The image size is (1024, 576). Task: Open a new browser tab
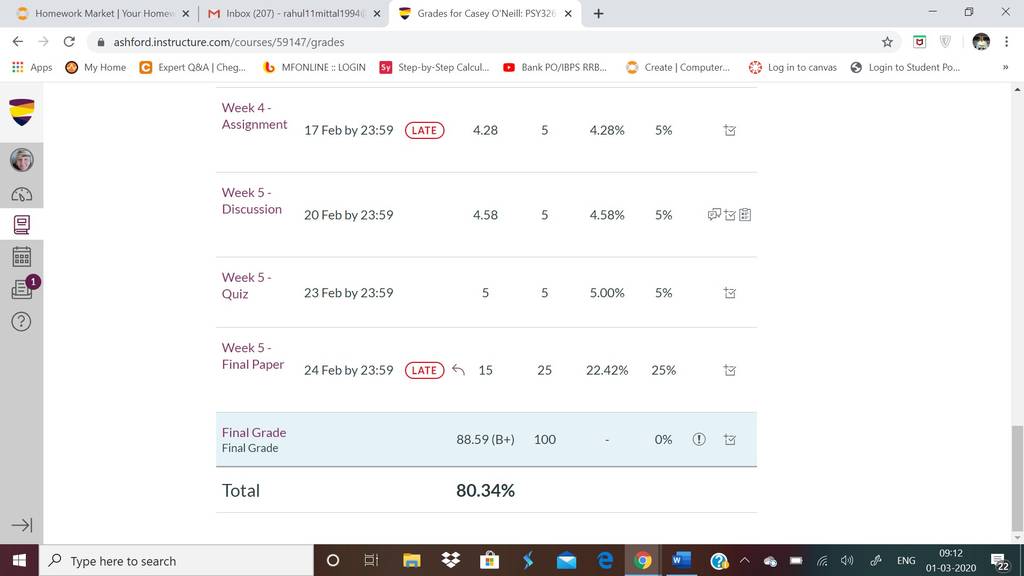point(598,13)
